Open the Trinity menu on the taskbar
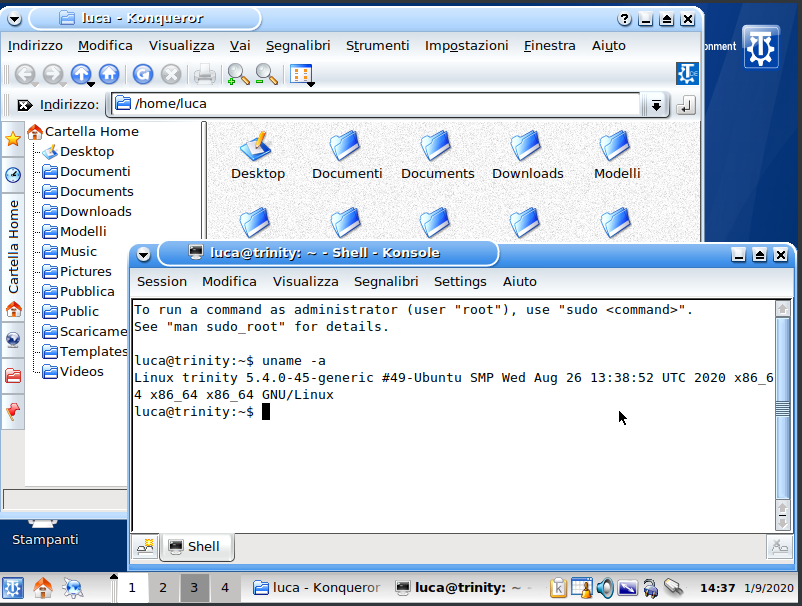Viewport: 802px width, 606px height. pos(13,588)
